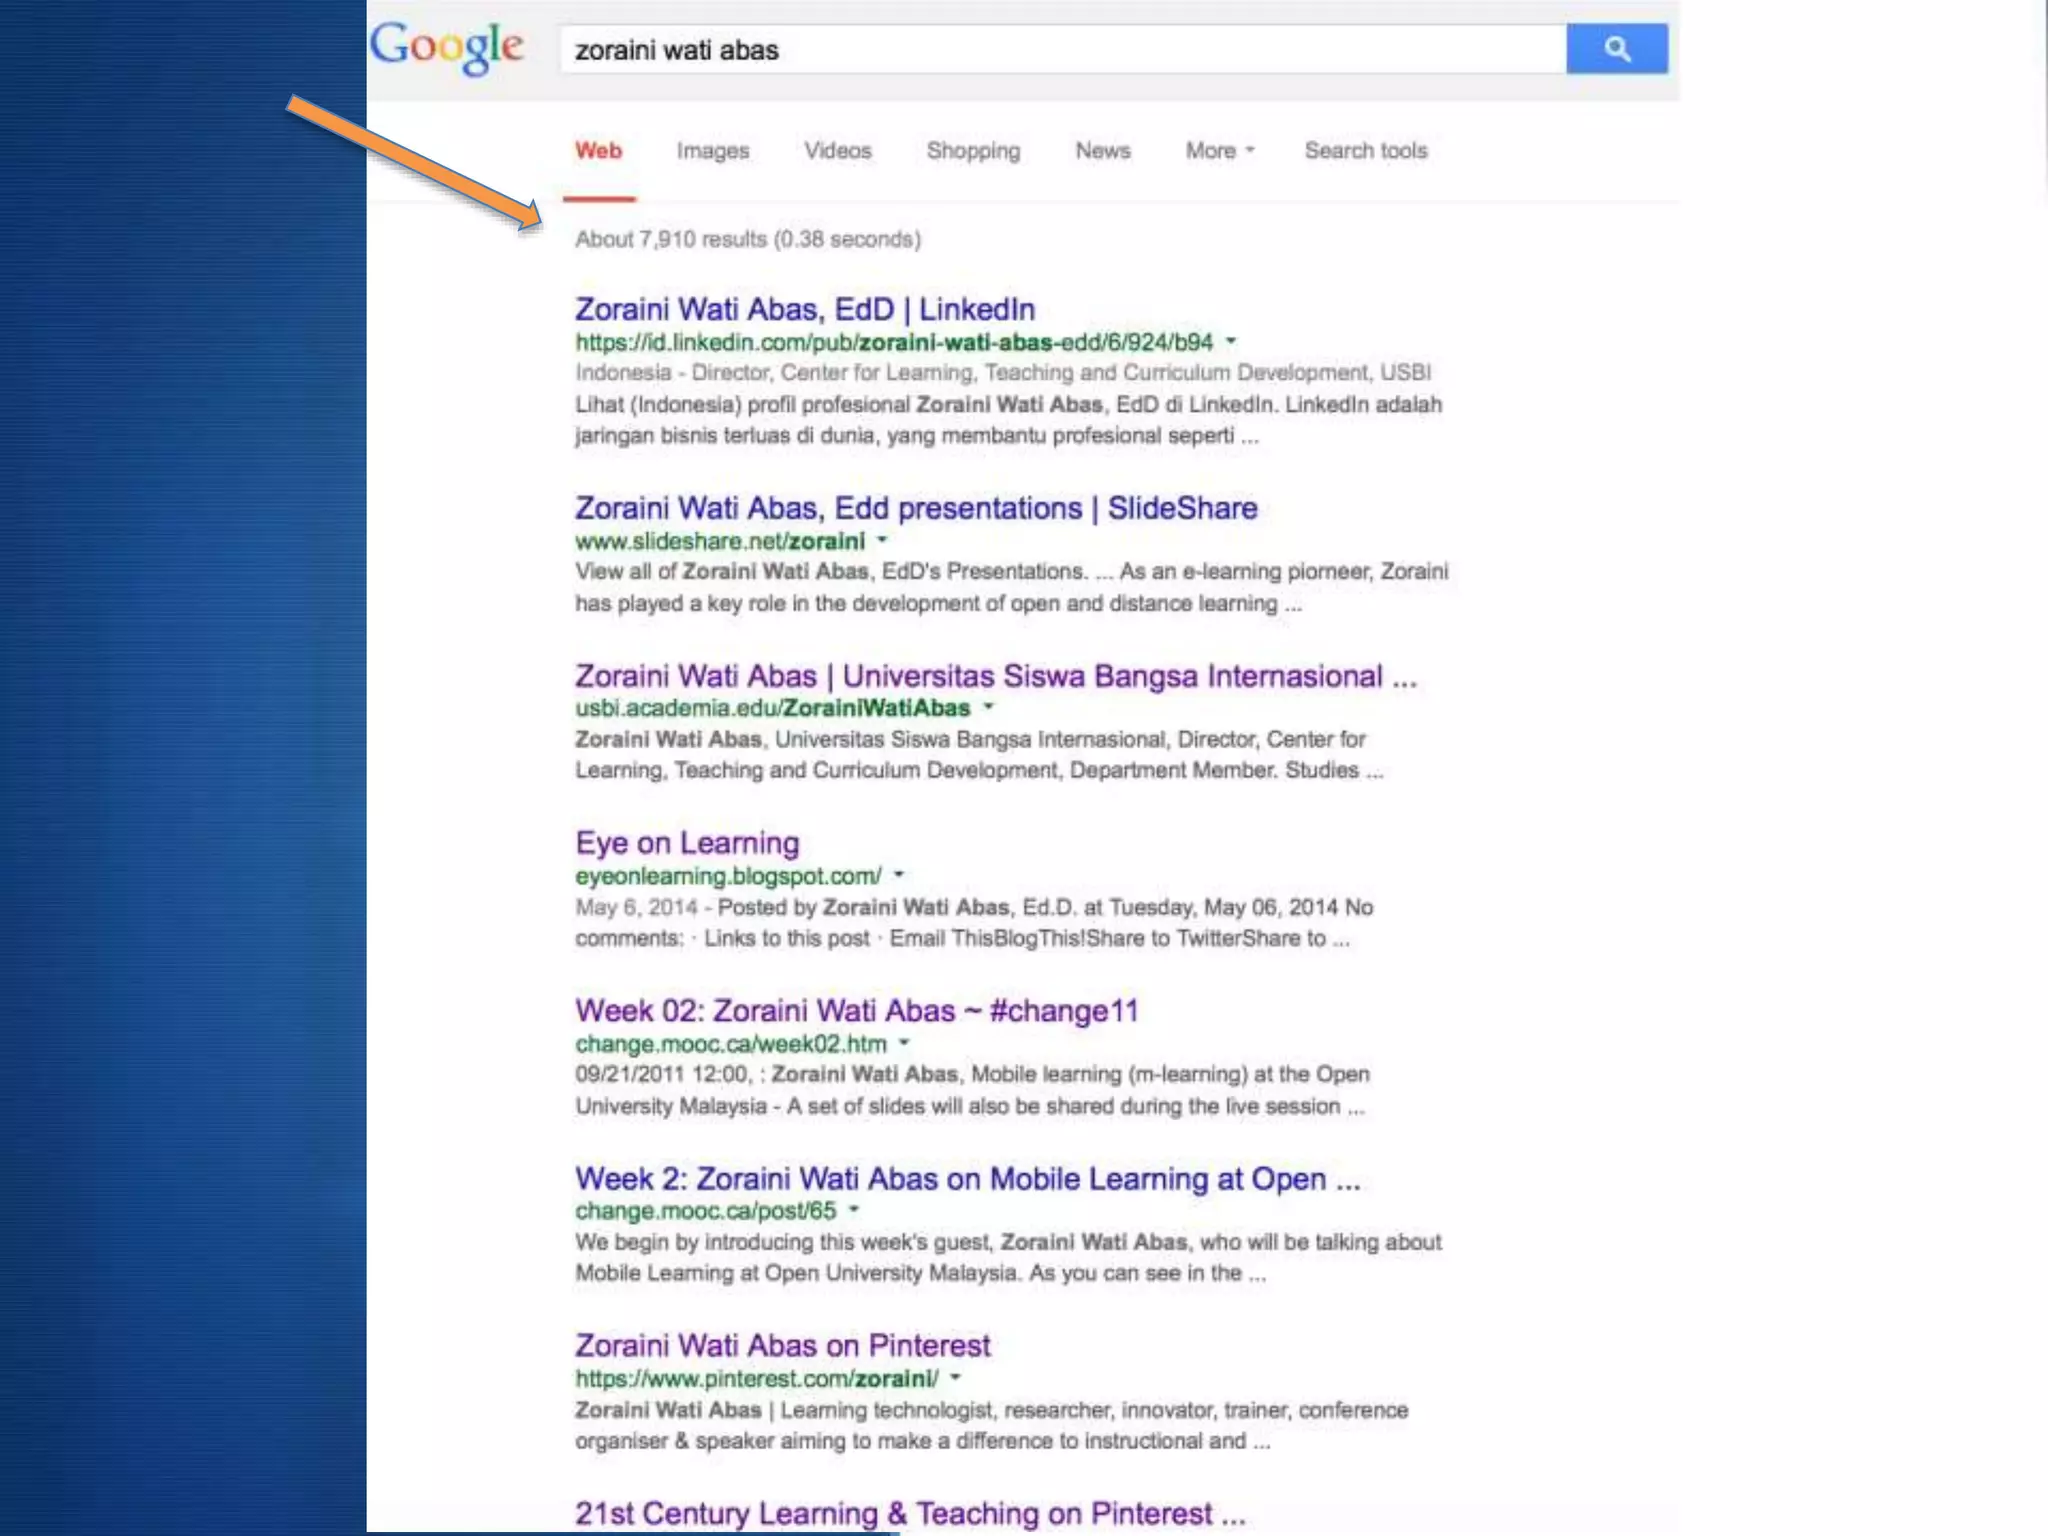Viewport: 2048px width, 1536px height.
Task: Open Week 02 #change11 result link
Action: pyautogui.click(x=856, y=1011)
